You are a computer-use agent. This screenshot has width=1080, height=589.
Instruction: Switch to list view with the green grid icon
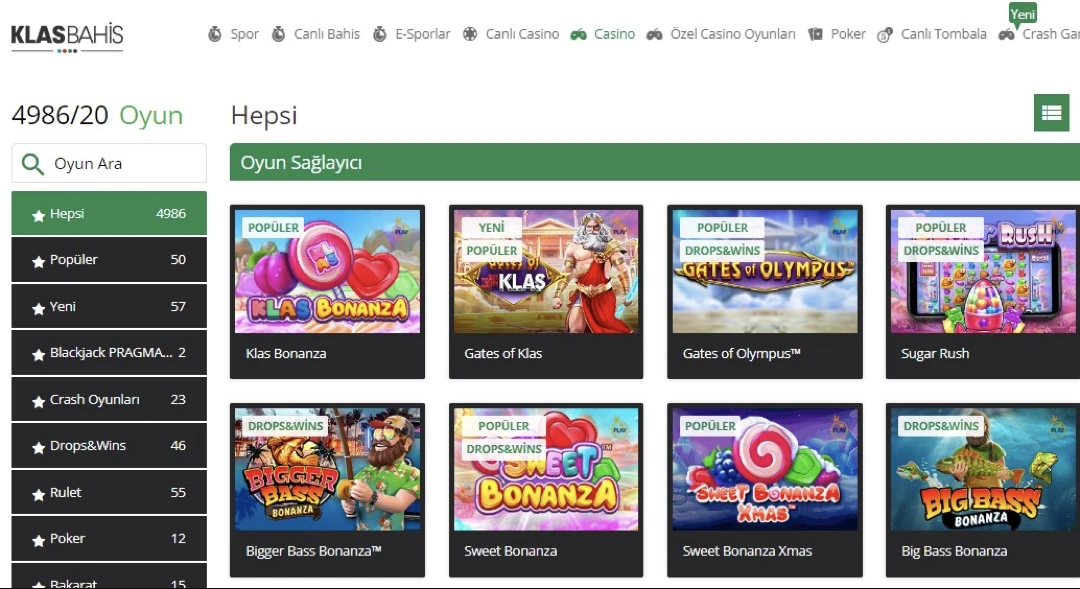pos(1051,113)
